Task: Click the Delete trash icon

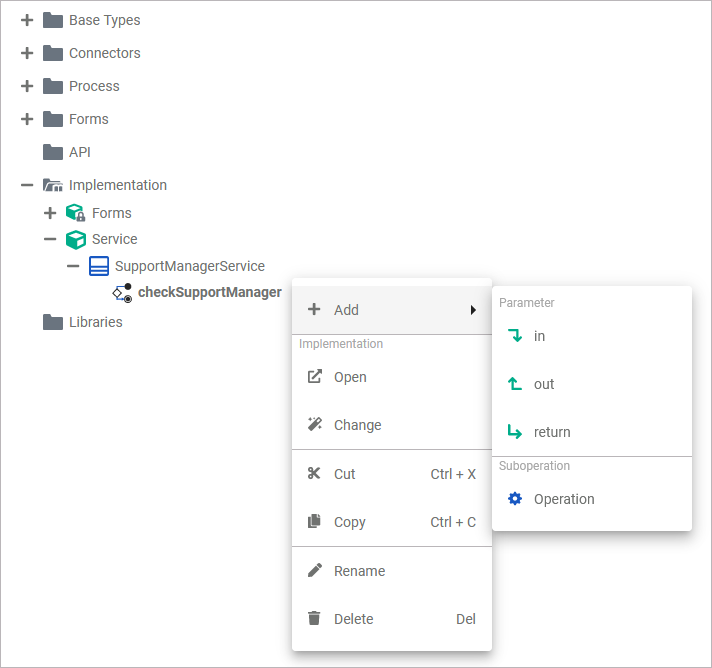Action: click(314, 618)
